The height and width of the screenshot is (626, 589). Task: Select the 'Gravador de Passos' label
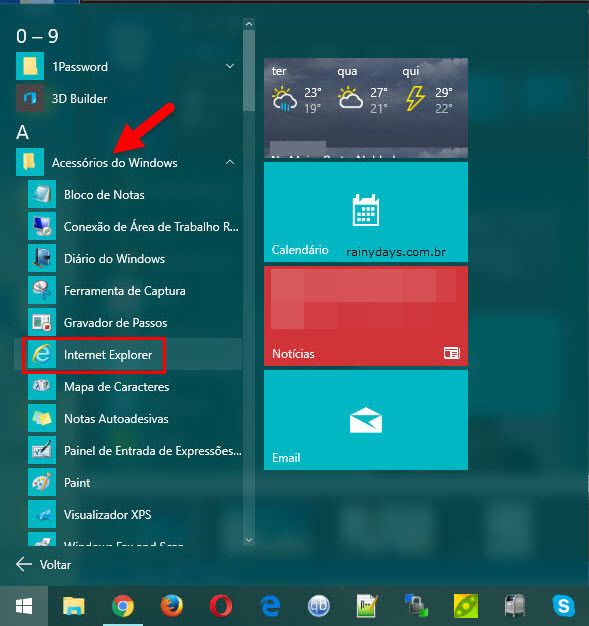tap(115, 323)
